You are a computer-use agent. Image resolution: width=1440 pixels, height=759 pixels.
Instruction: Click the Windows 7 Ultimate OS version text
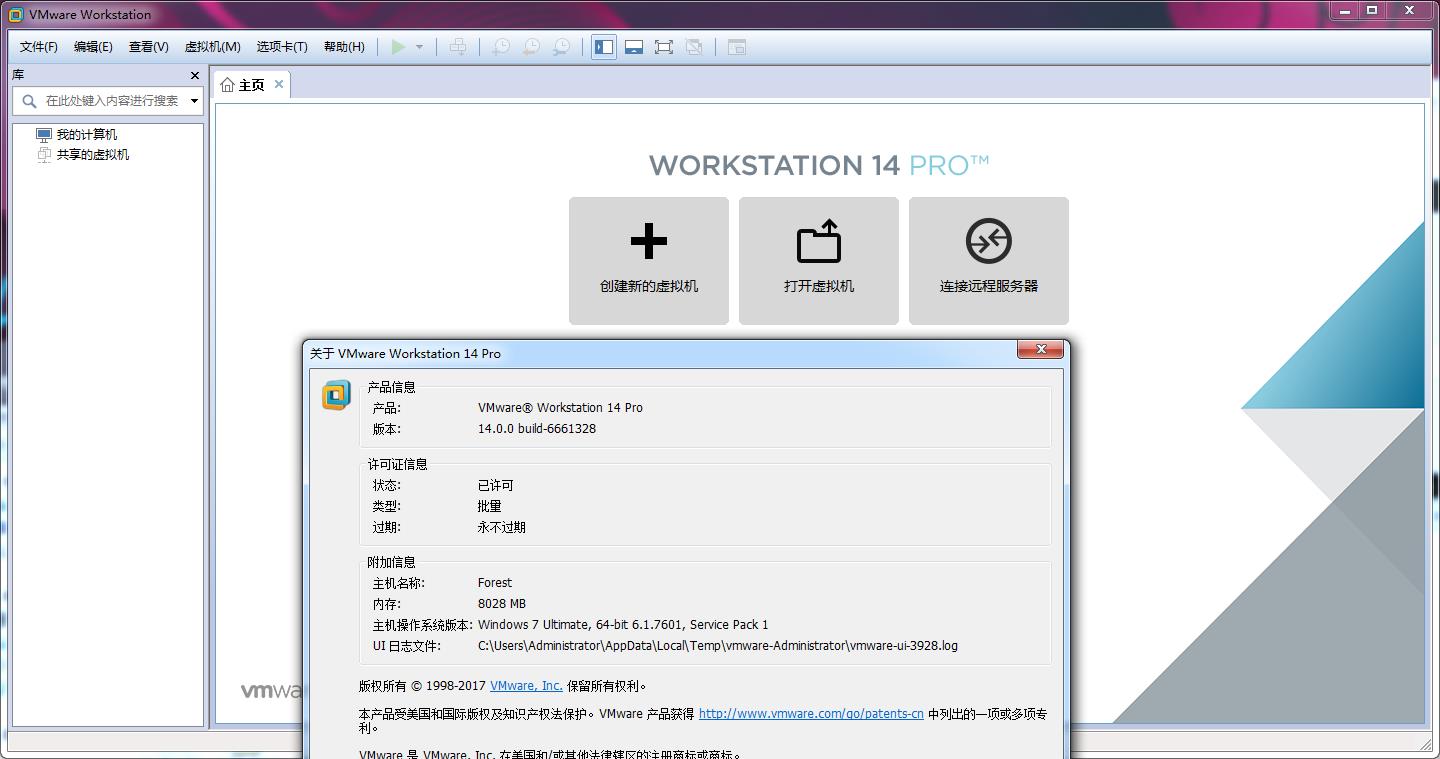[623, 625]
